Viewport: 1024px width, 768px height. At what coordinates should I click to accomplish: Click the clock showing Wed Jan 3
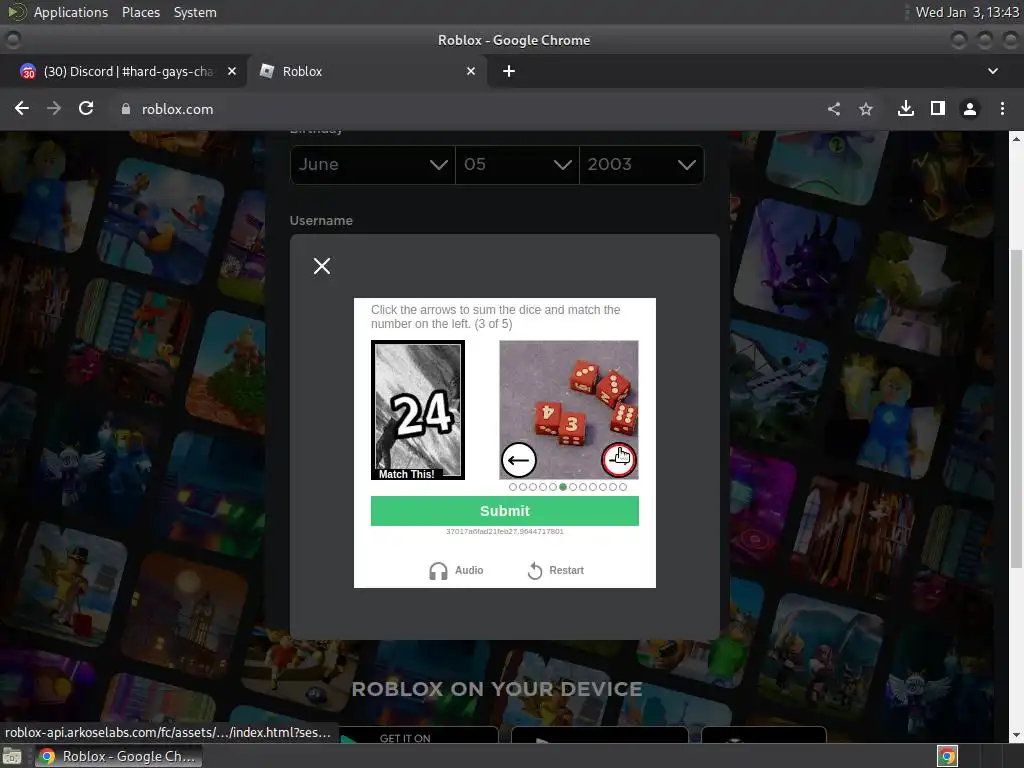[x=967, y=12]
